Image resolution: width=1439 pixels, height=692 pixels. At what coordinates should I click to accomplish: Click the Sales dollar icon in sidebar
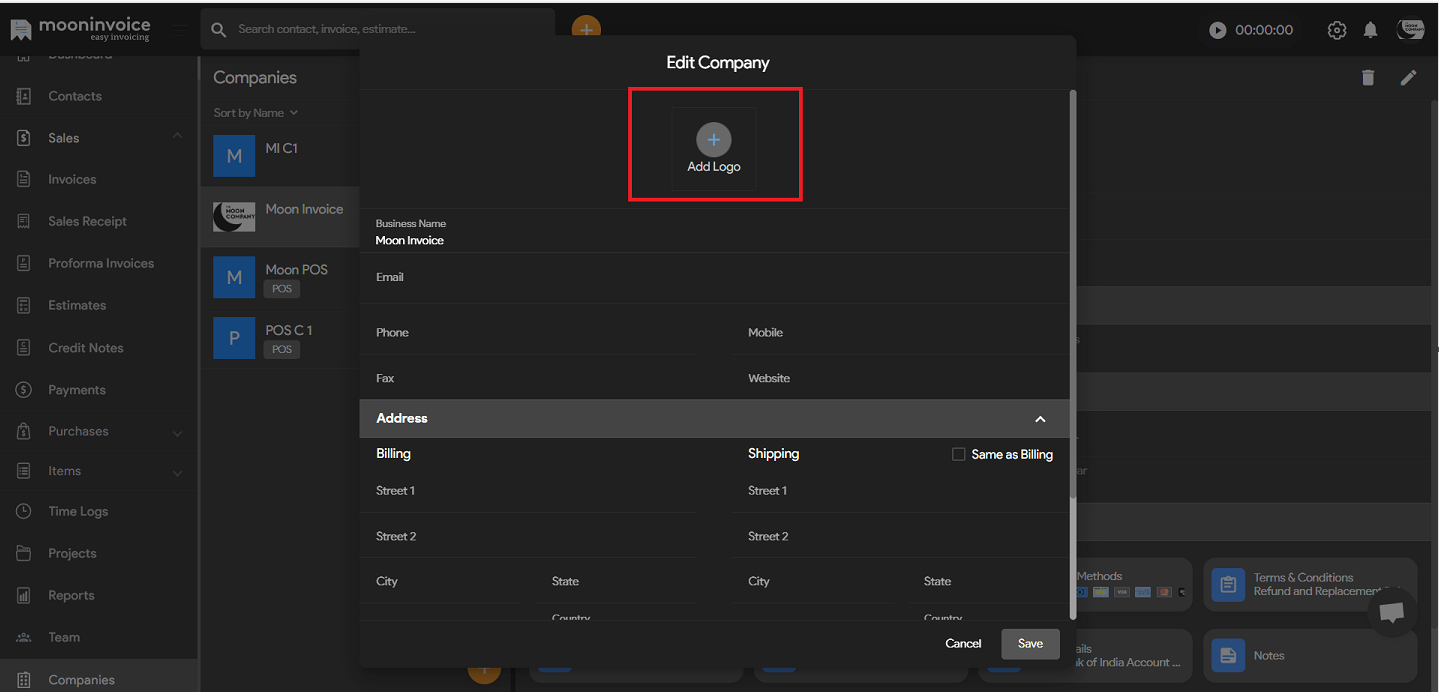[24, 138]
